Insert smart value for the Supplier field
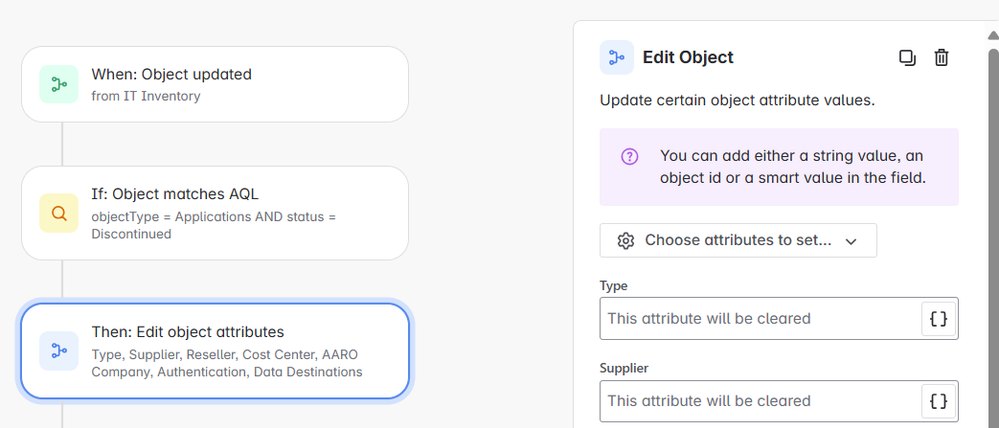The width and height of the screenshot is (999, 428). [938, 401]
